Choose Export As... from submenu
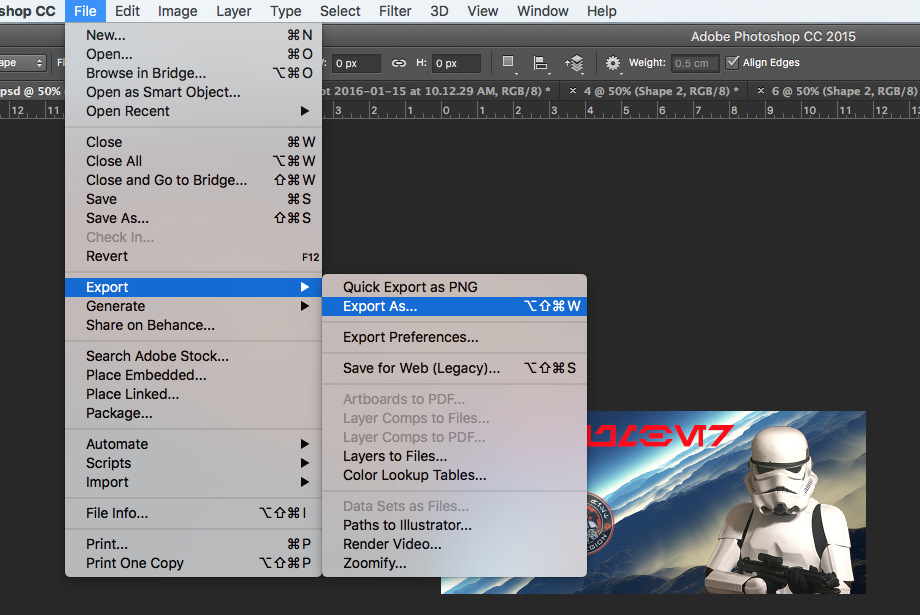 pyautogui.click(x=454, y=306)
